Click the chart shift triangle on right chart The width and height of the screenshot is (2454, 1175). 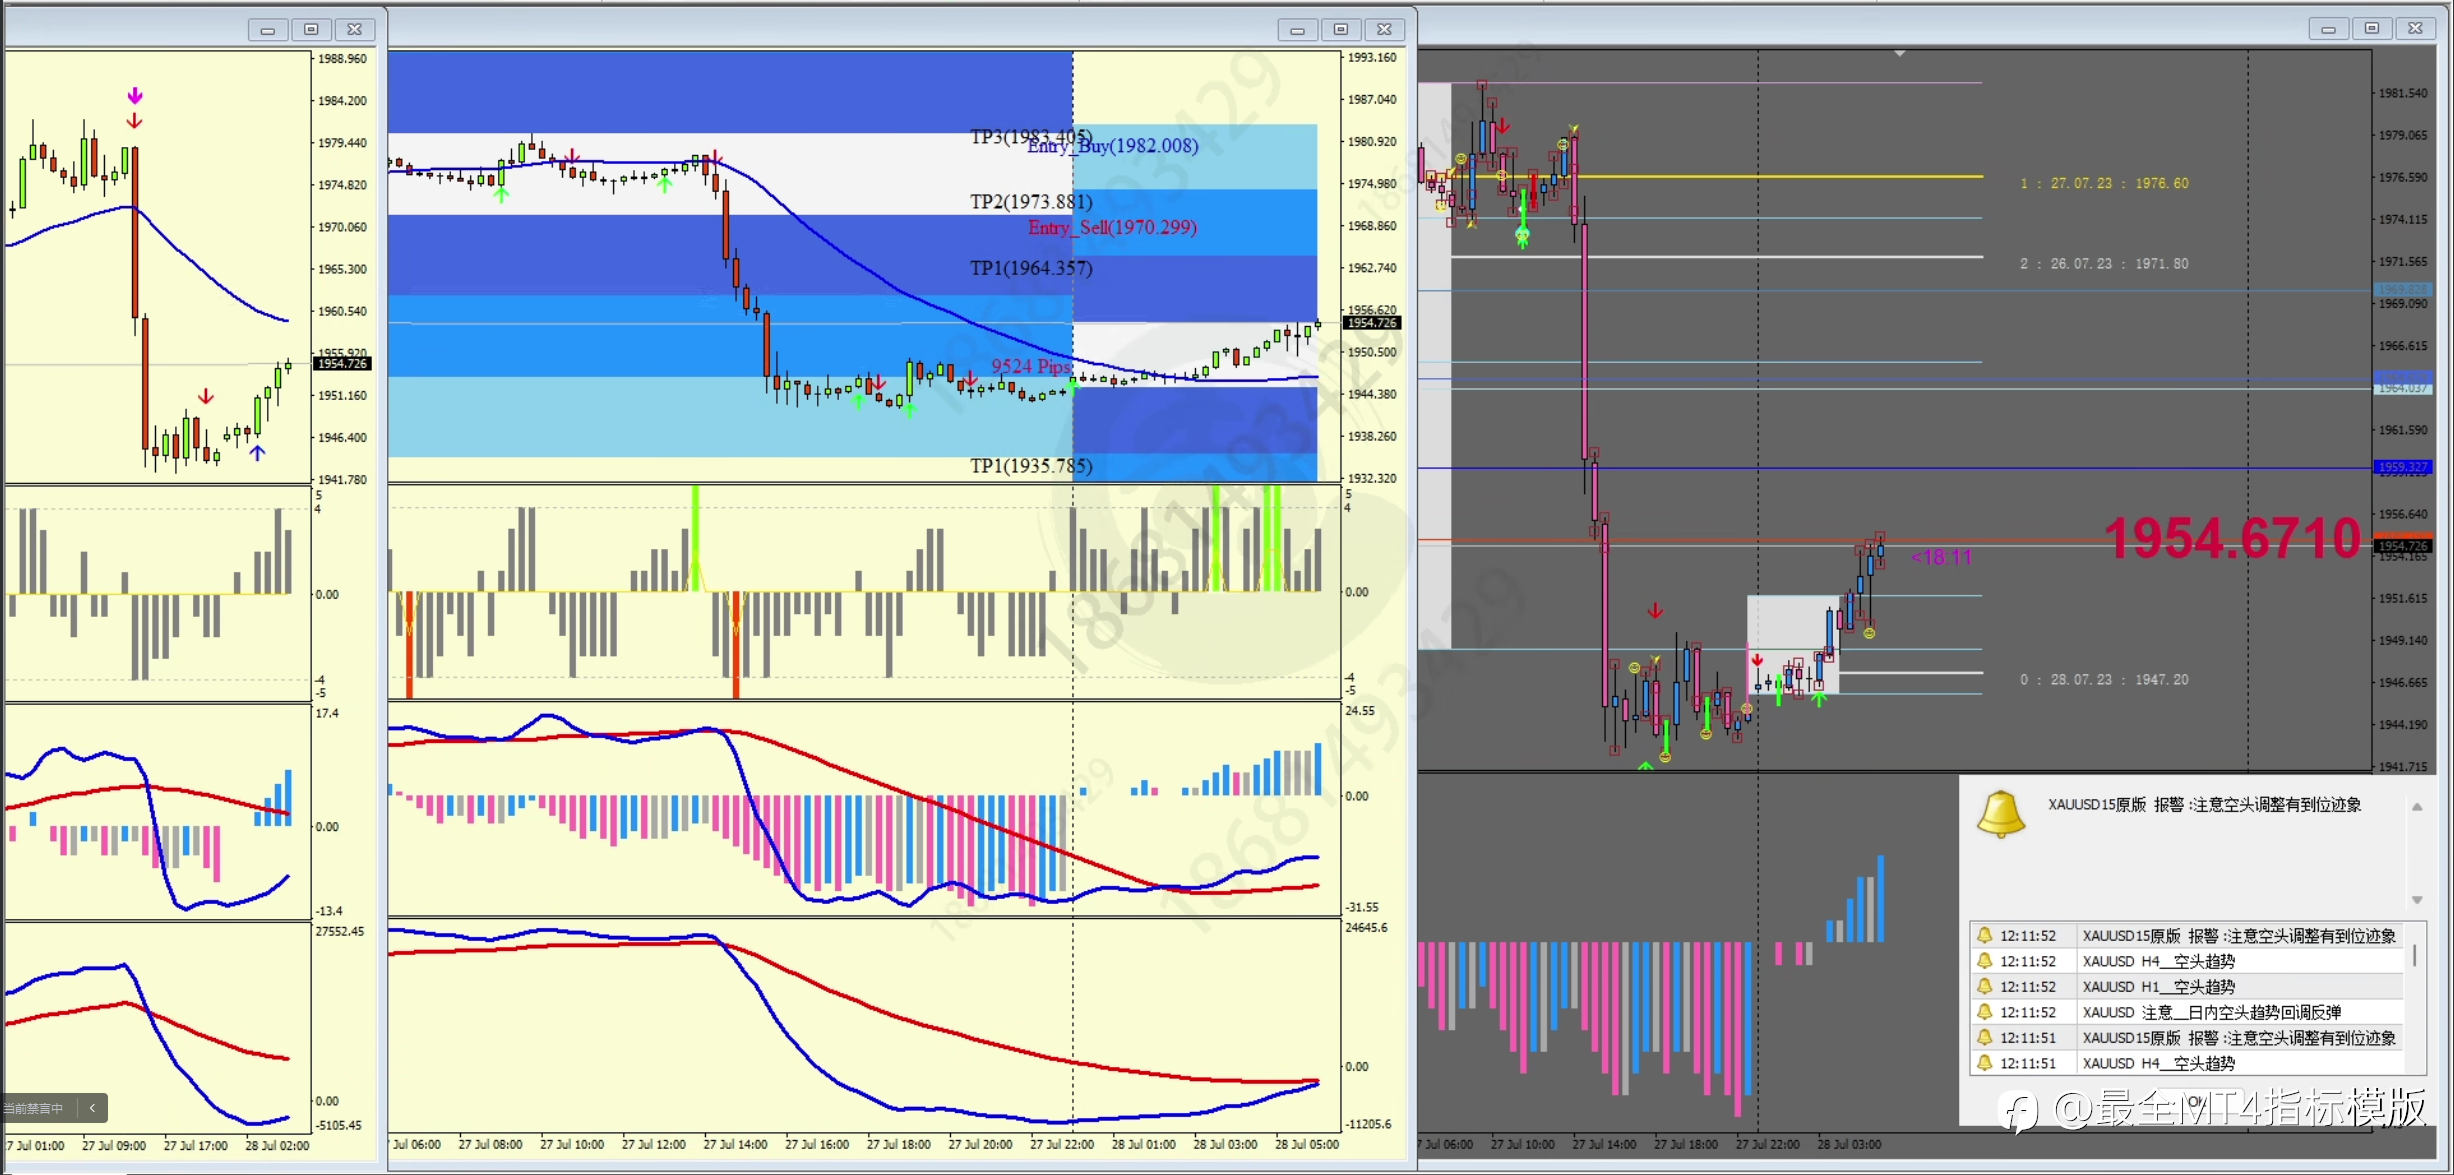pyautogui.click(x=1899, y=53)
